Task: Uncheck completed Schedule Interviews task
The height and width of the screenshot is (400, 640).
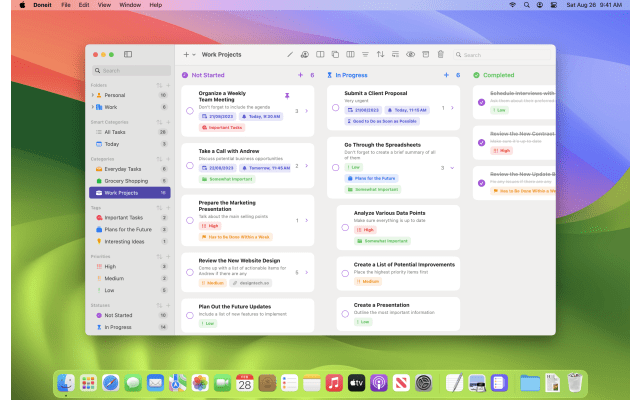Action: tap(482, 102)
